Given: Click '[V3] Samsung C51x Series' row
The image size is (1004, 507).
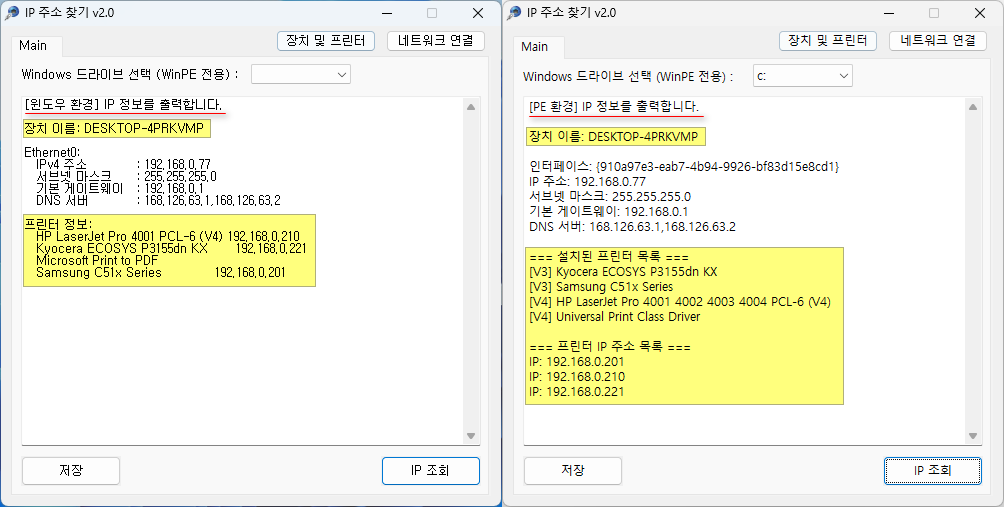Looking at the screenshot, I should pyautogui.click(x=601, y=287).
